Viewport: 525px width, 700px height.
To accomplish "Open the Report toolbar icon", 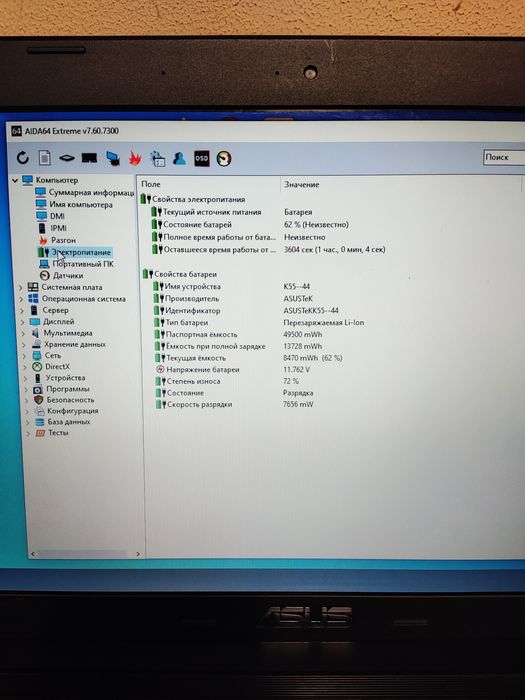I will pyautogui.click(x=44, y=158).
